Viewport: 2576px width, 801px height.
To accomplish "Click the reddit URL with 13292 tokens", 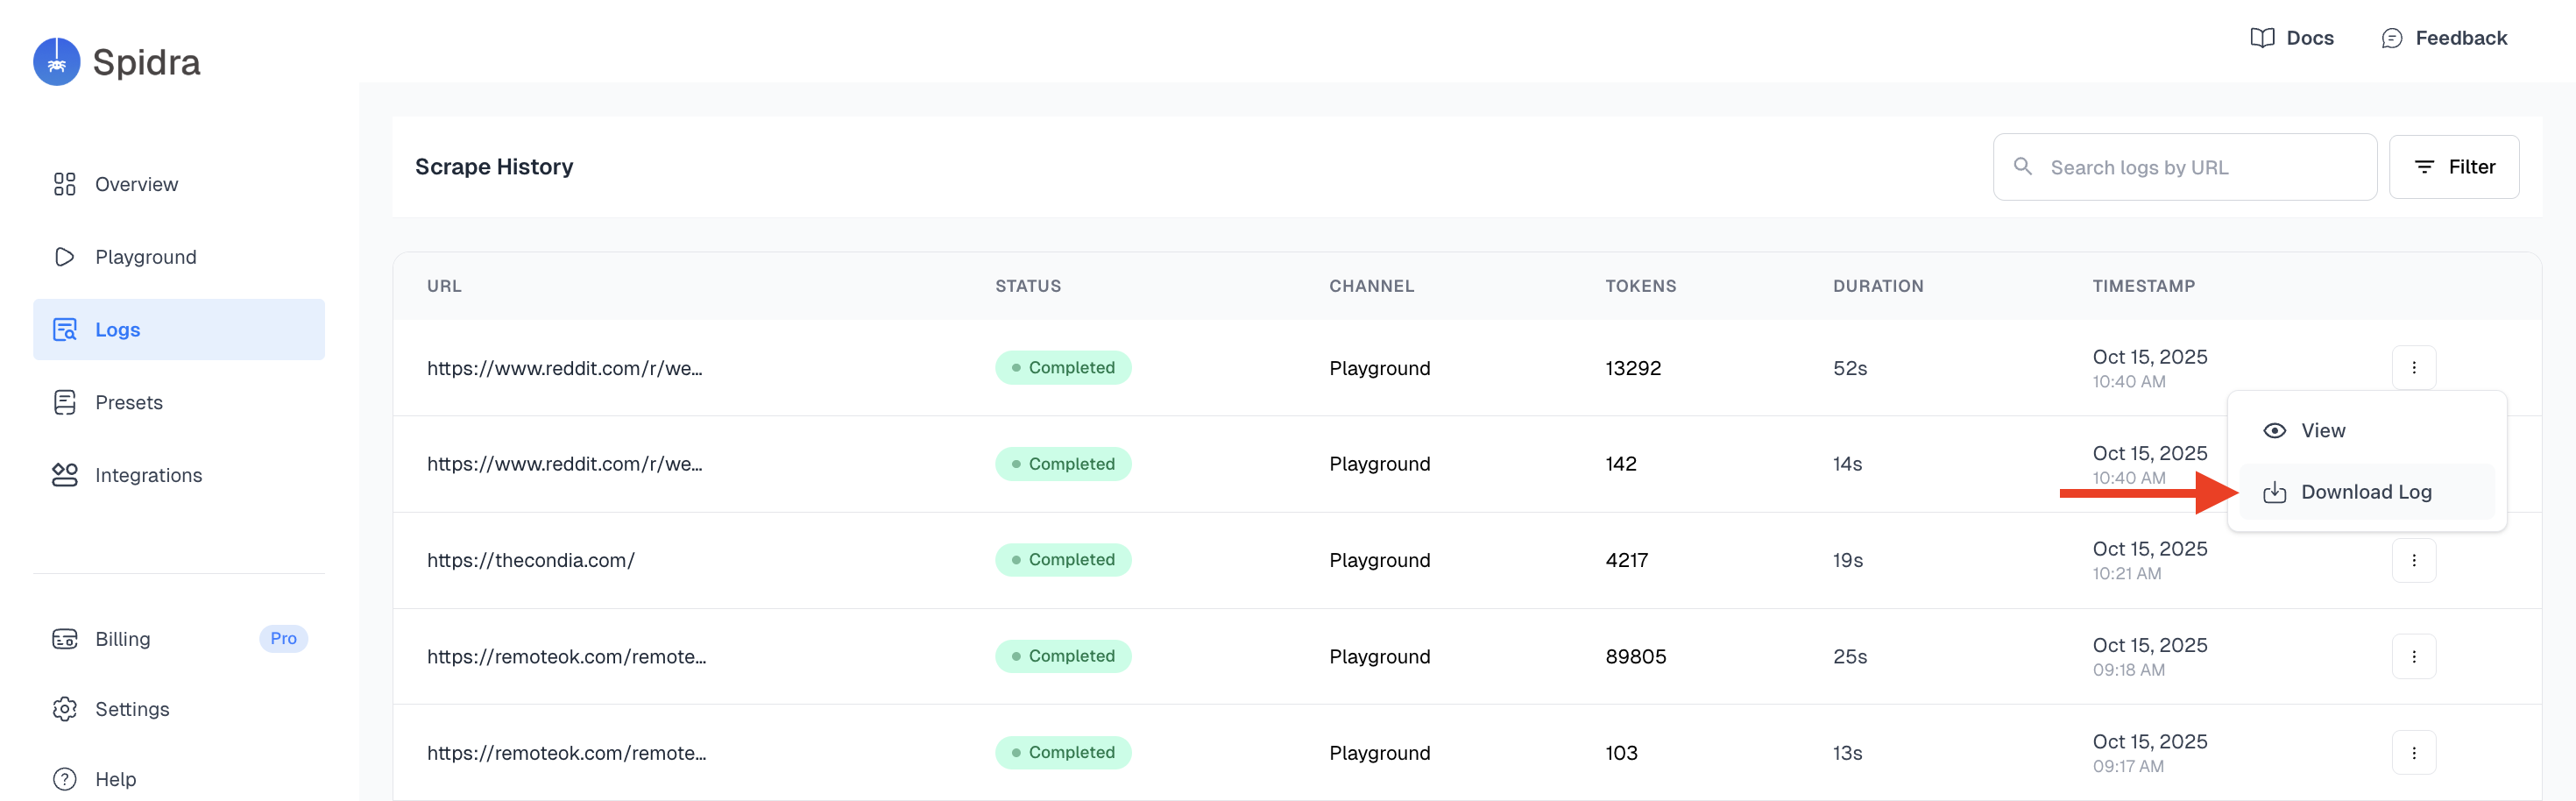I will (x=564, y=368).
